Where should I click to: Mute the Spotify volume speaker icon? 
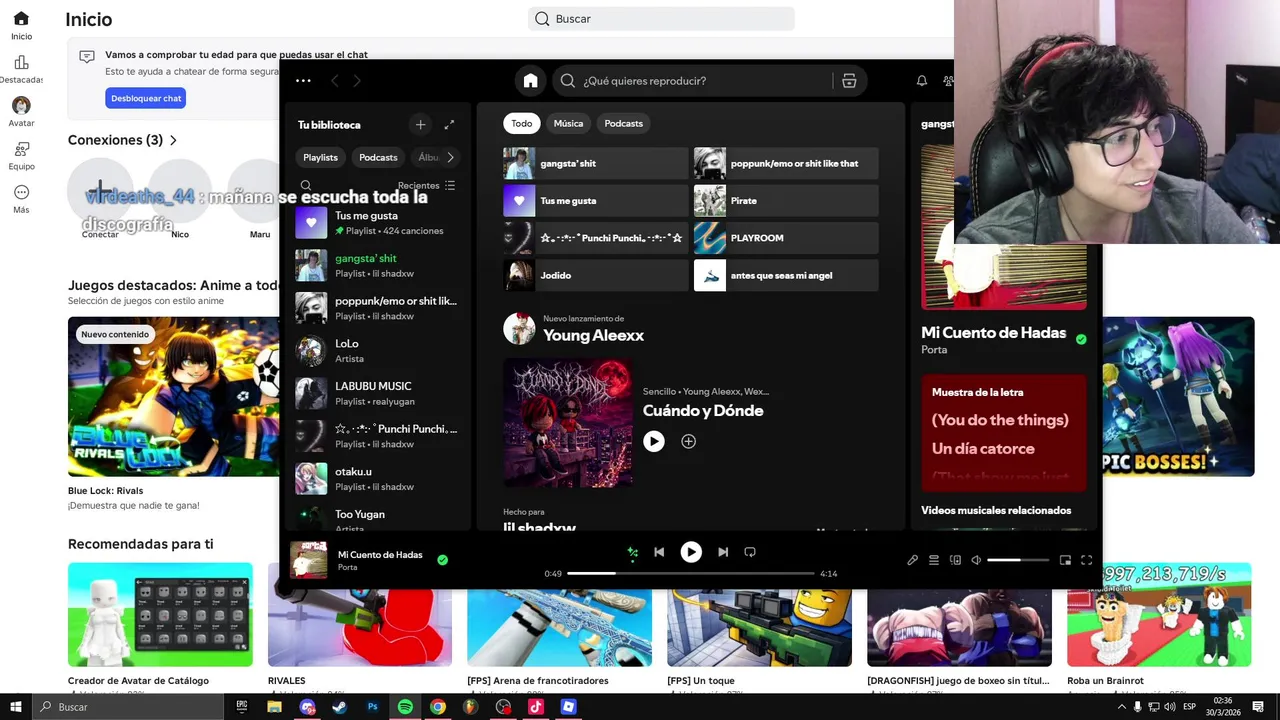coord(976,560)
